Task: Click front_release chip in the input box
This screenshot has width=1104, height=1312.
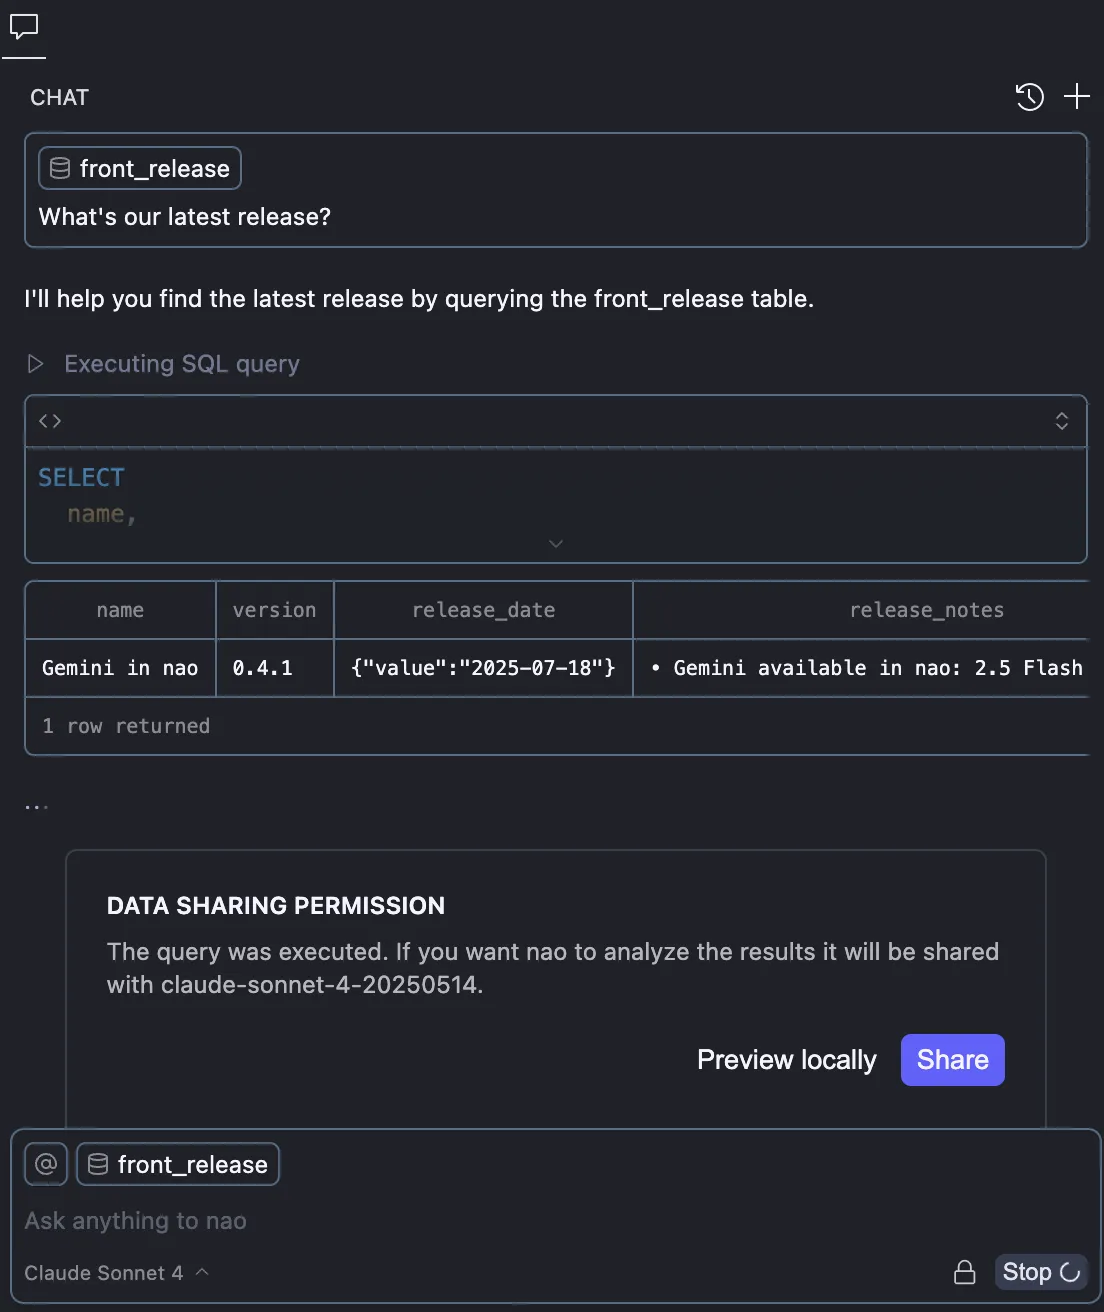Action: coord(178,1164)
